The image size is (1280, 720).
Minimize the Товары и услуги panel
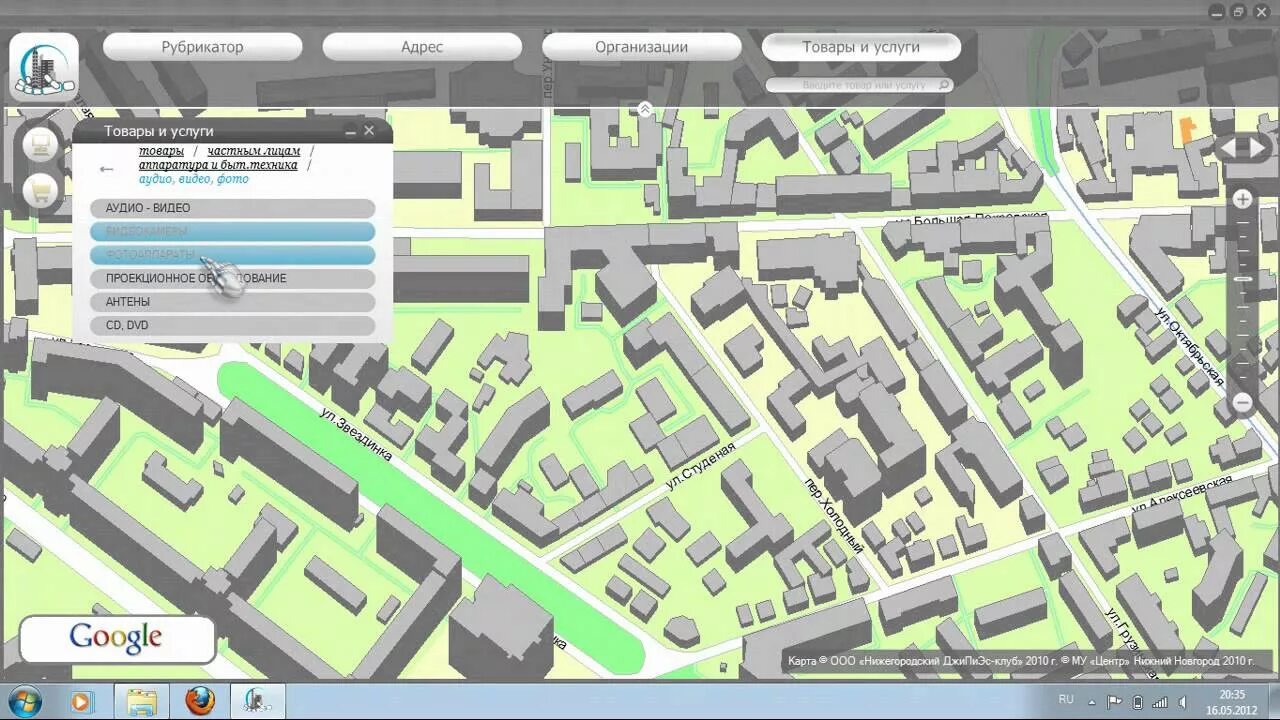351,131
